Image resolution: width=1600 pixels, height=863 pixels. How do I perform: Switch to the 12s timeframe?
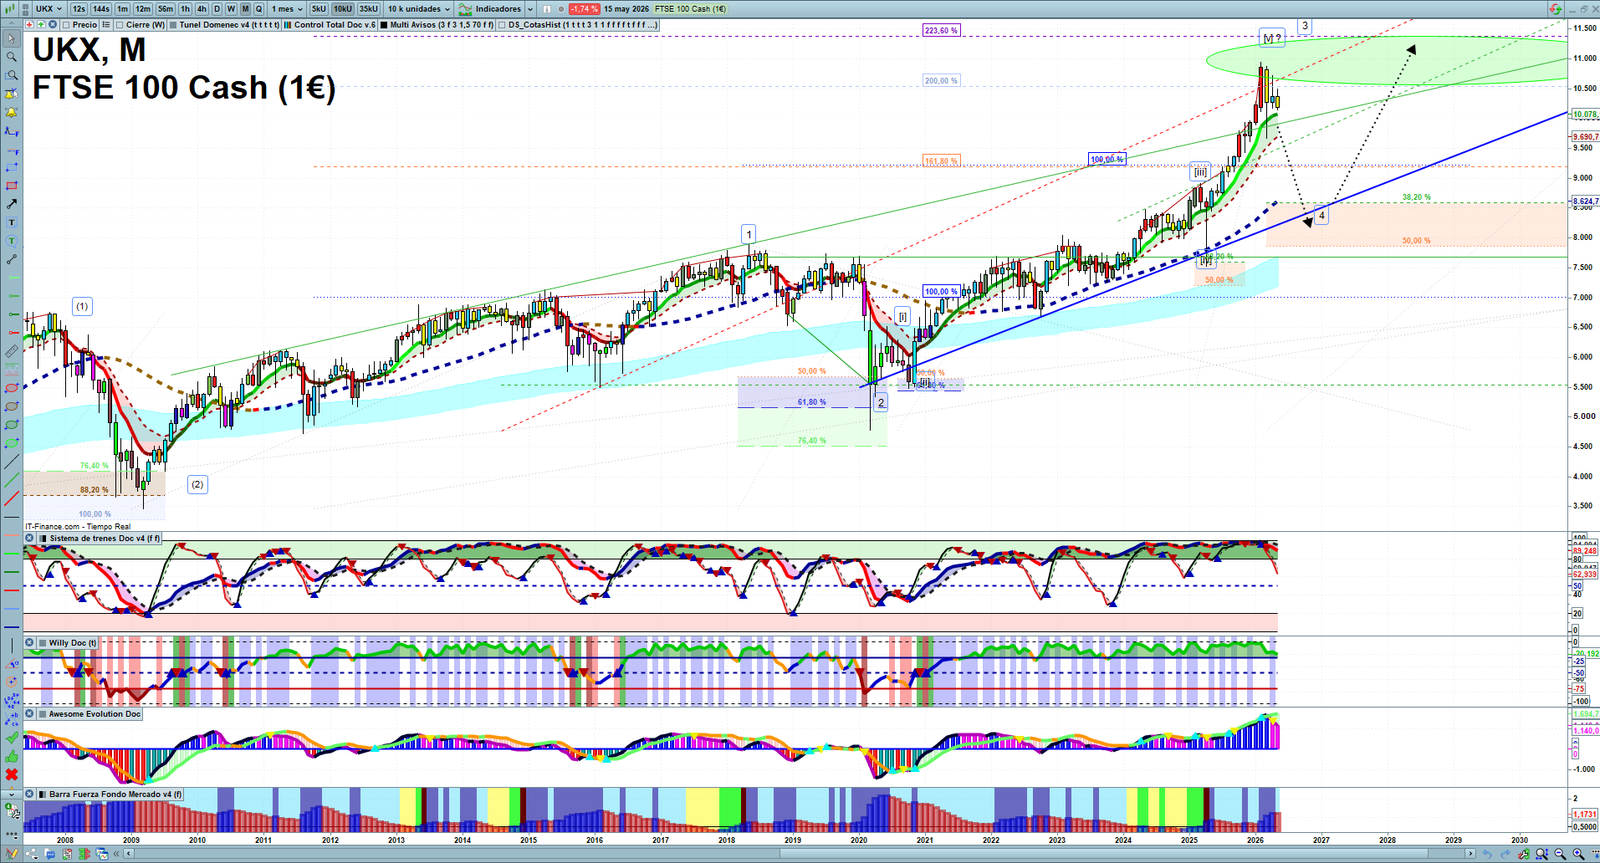(x=79, y=9)
